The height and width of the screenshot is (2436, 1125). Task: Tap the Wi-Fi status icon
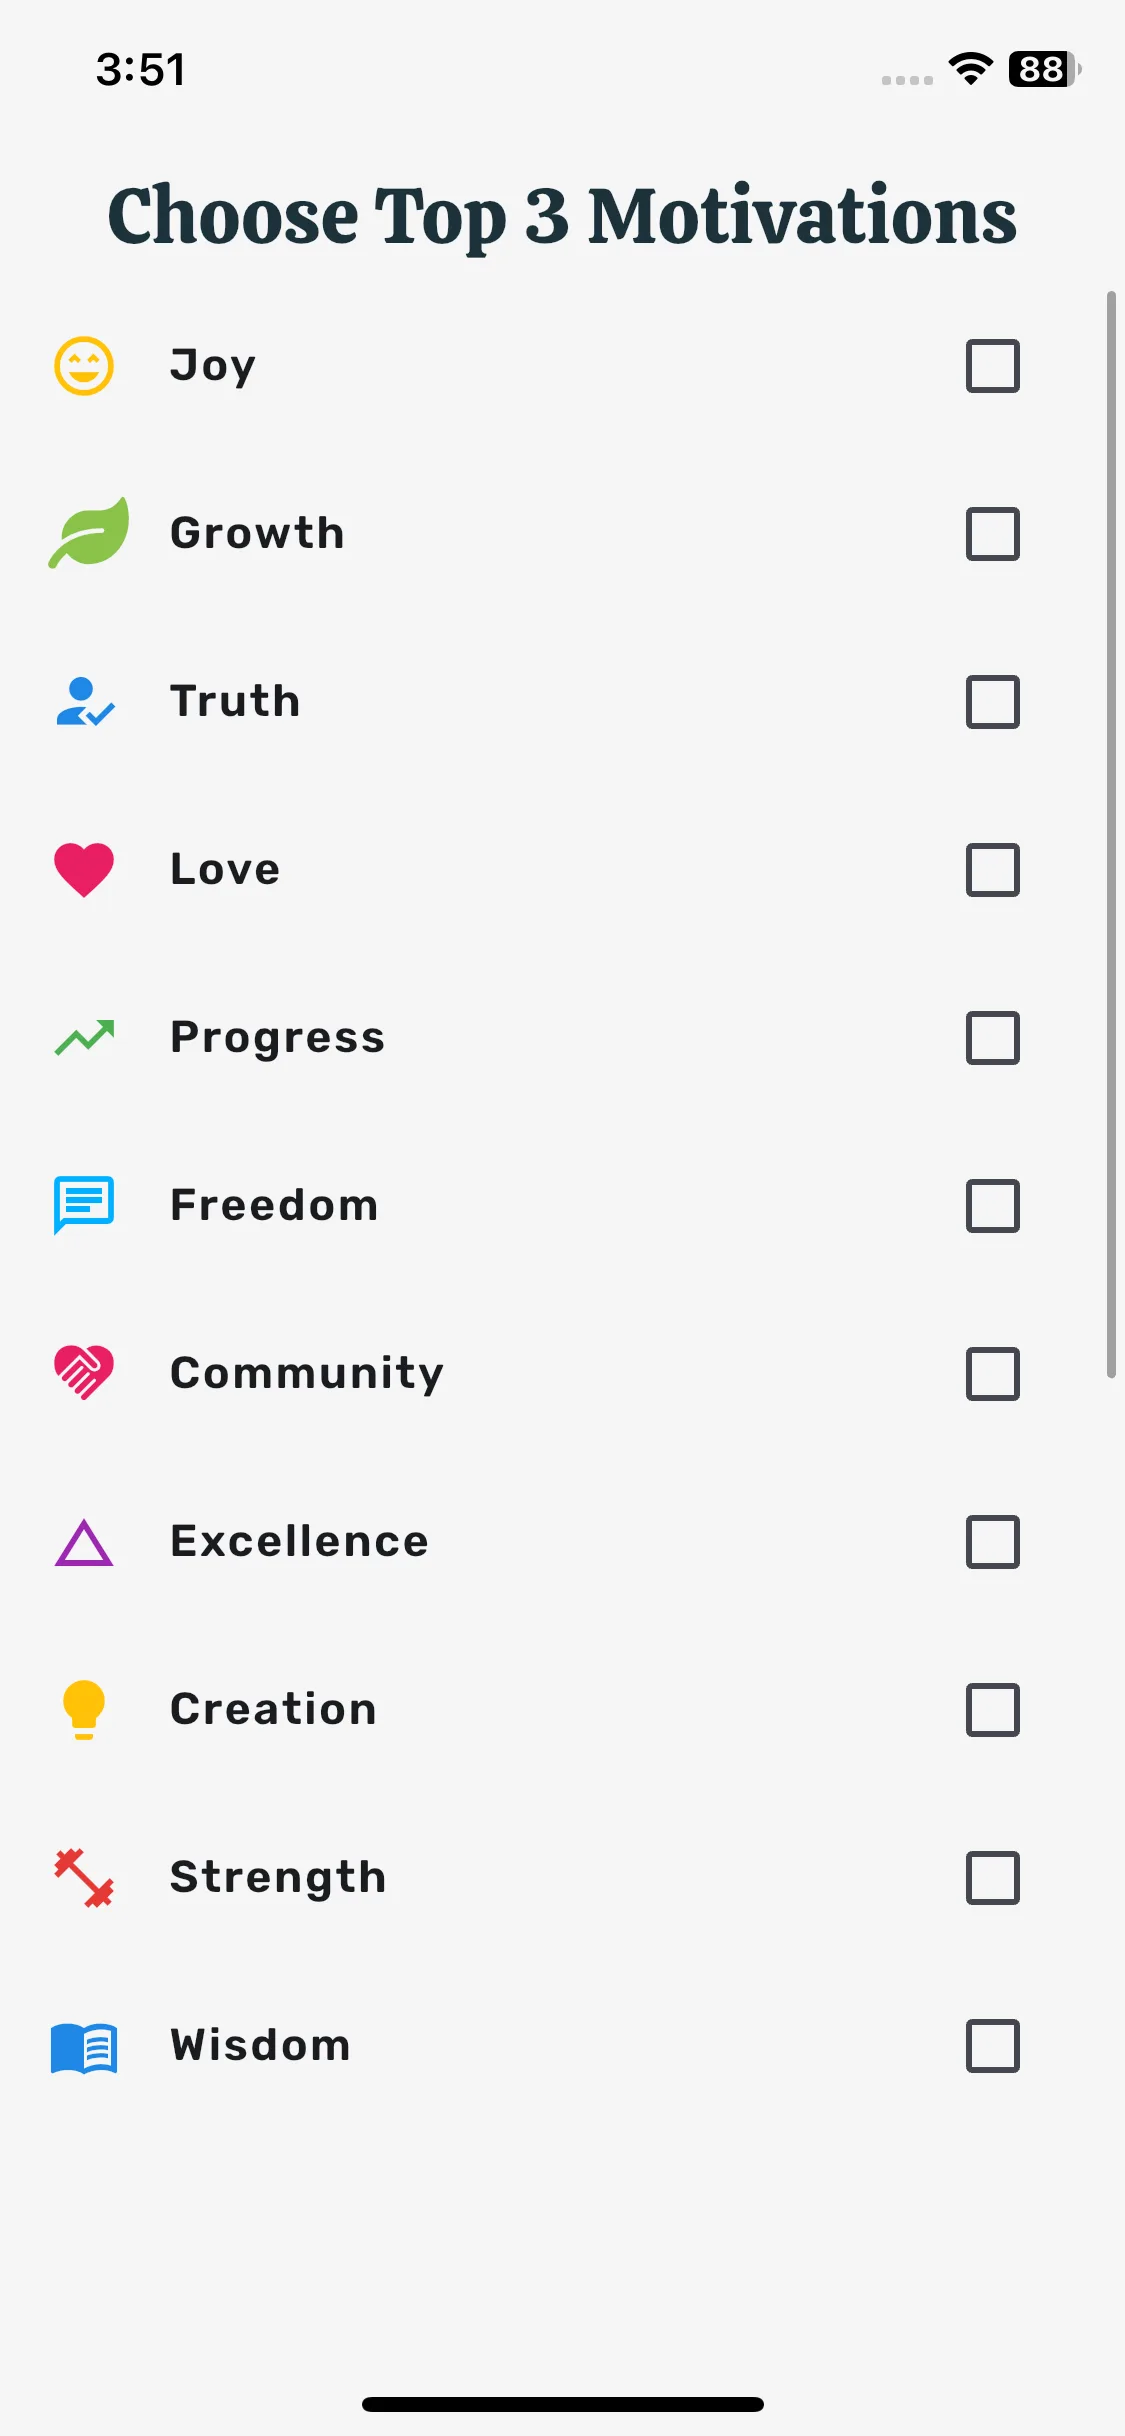tap(970, 69)
